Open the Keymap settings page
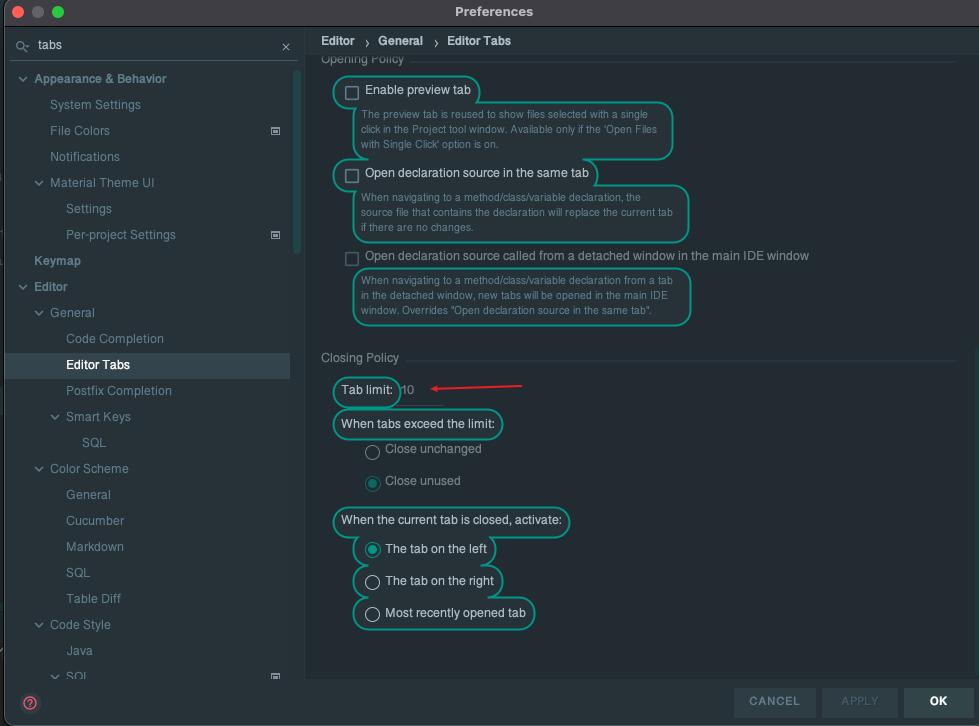The image size is (979, 726). 57,261
